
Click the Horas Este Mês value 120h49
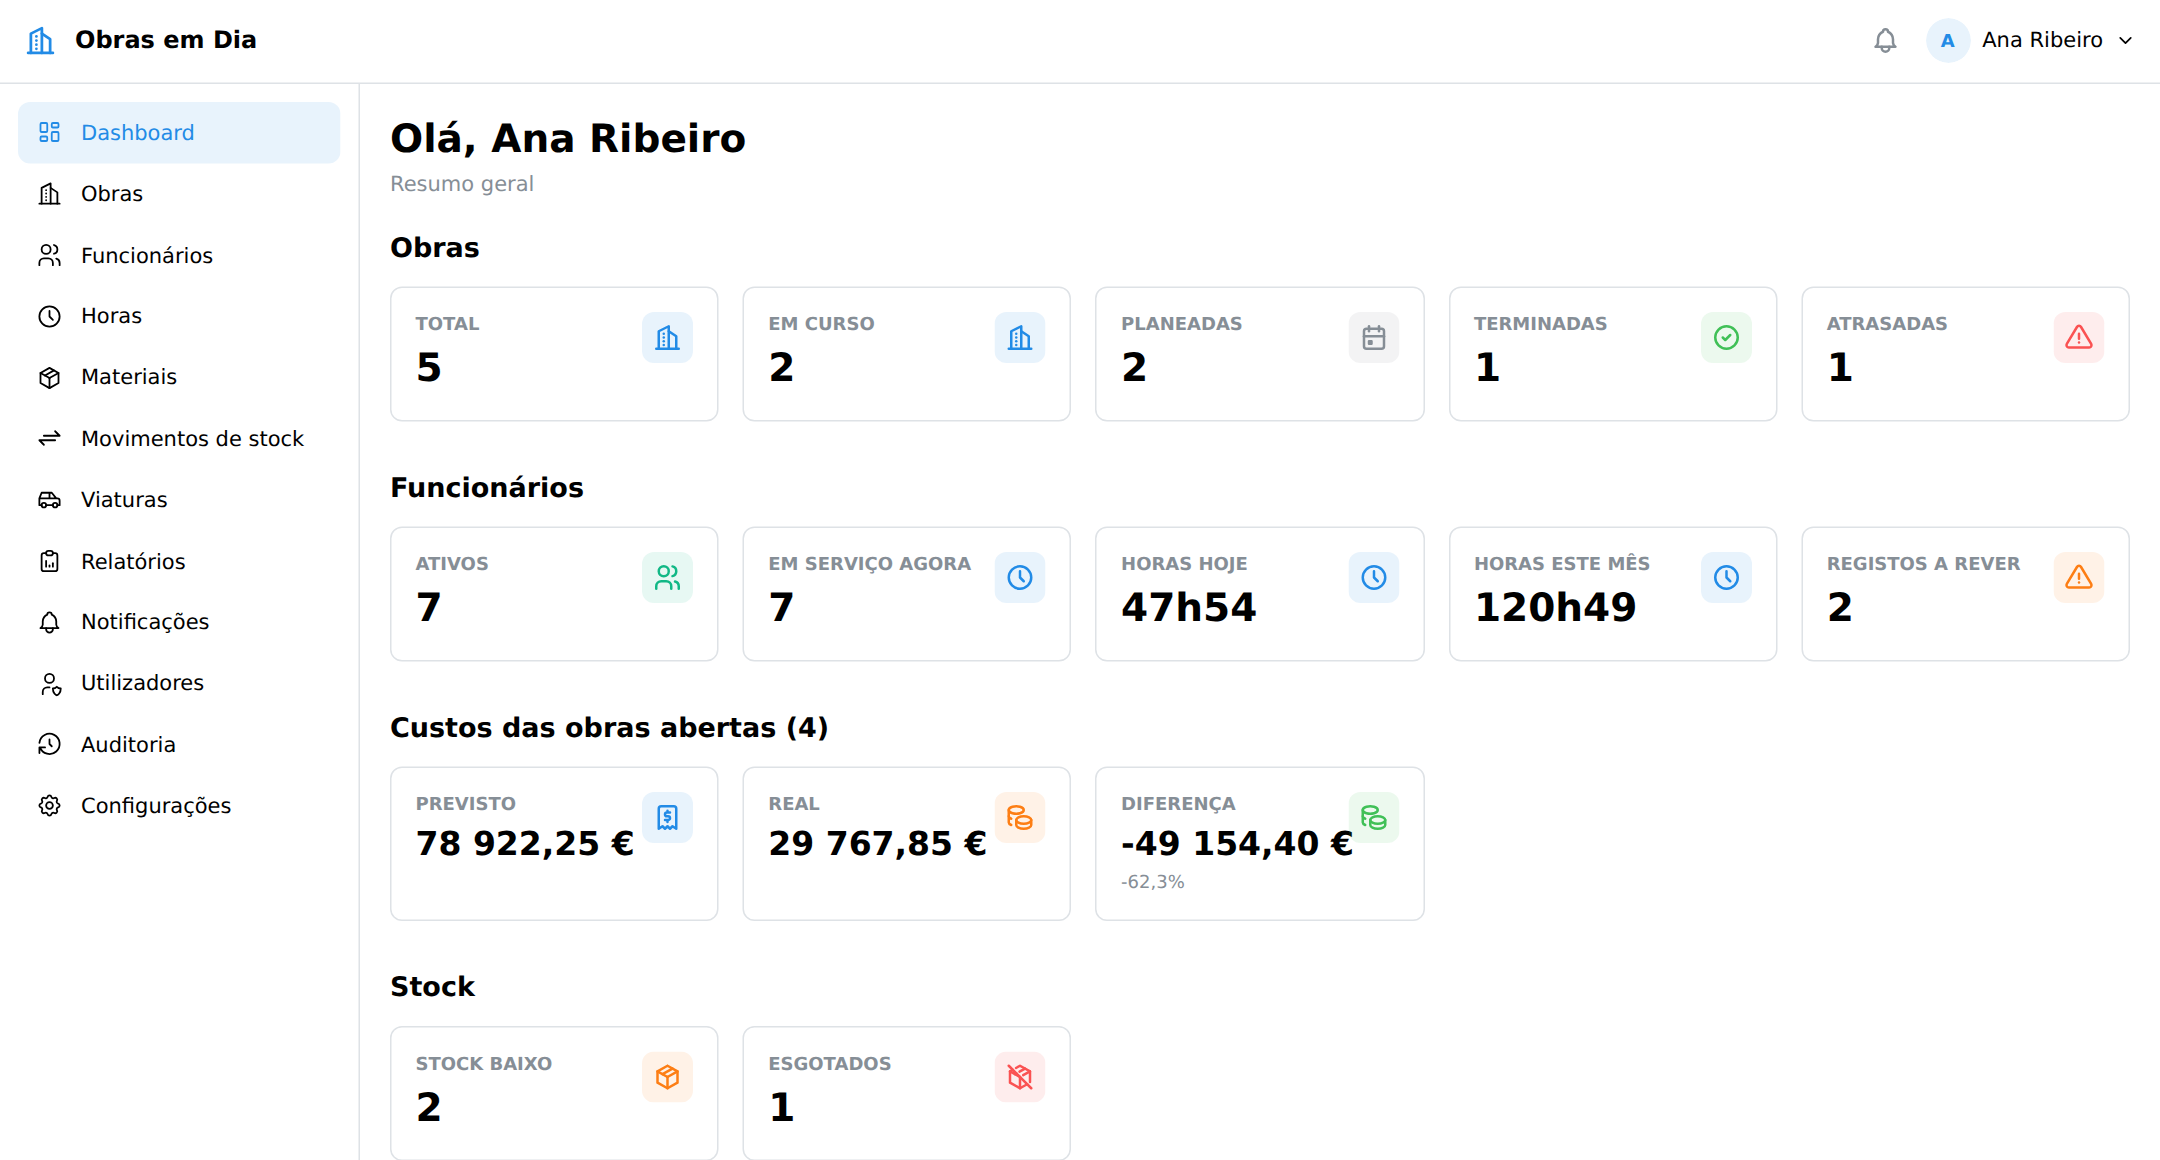pyautogui.click(x=1555, y=607)
